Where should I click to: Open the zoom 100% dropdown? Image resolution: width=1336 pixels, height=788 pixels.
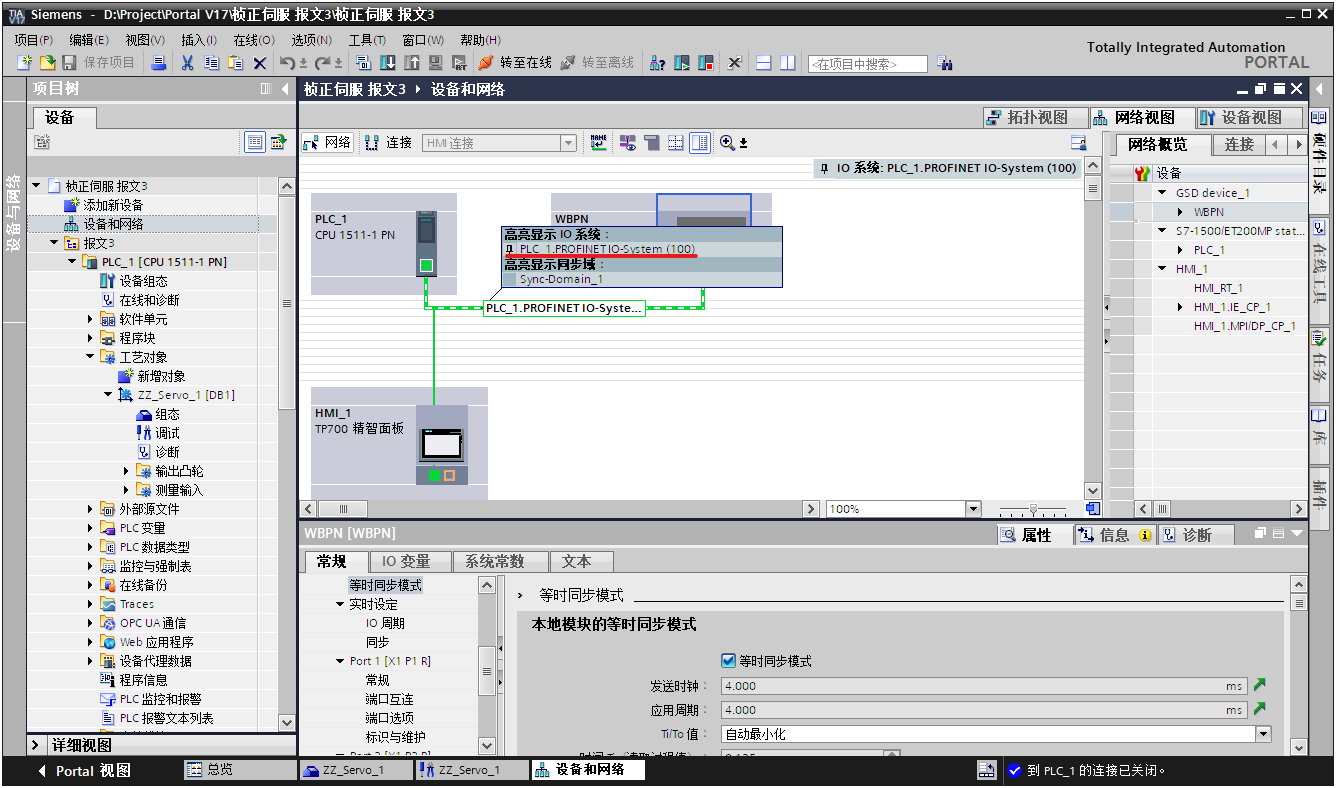pyautogui.click(x=973, y=509)
